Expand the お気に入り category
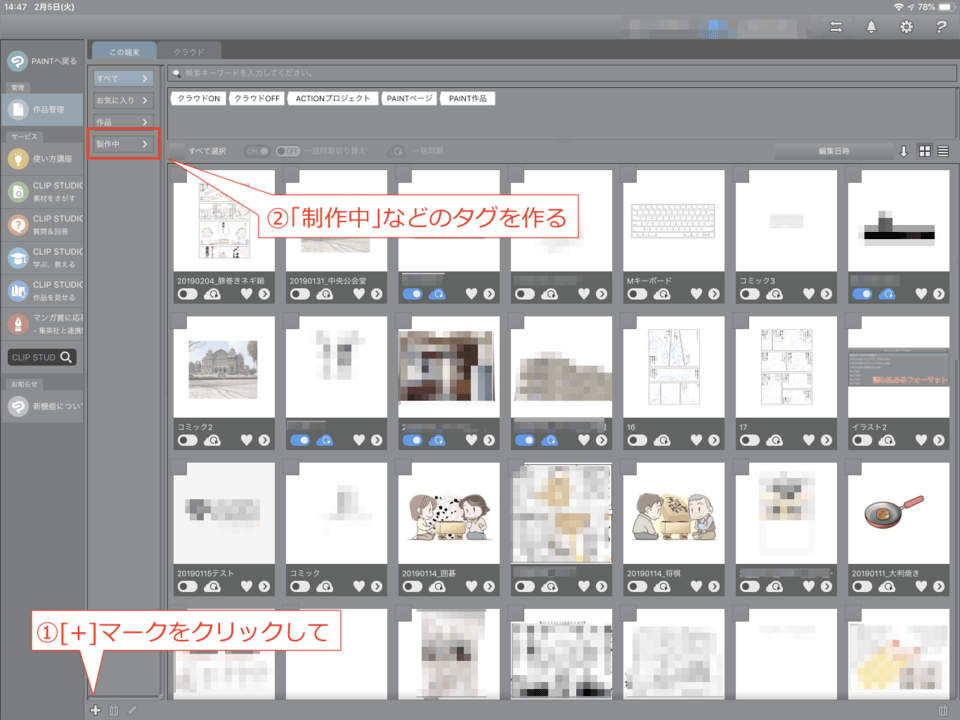The height and width of the screenshot is (720, 960). [124, 100]
